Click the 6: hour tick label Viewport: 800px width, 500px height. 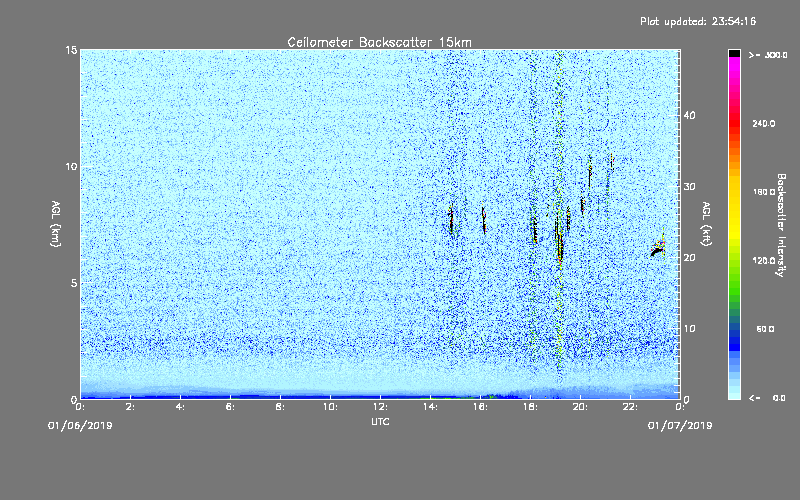pos(230,407)
